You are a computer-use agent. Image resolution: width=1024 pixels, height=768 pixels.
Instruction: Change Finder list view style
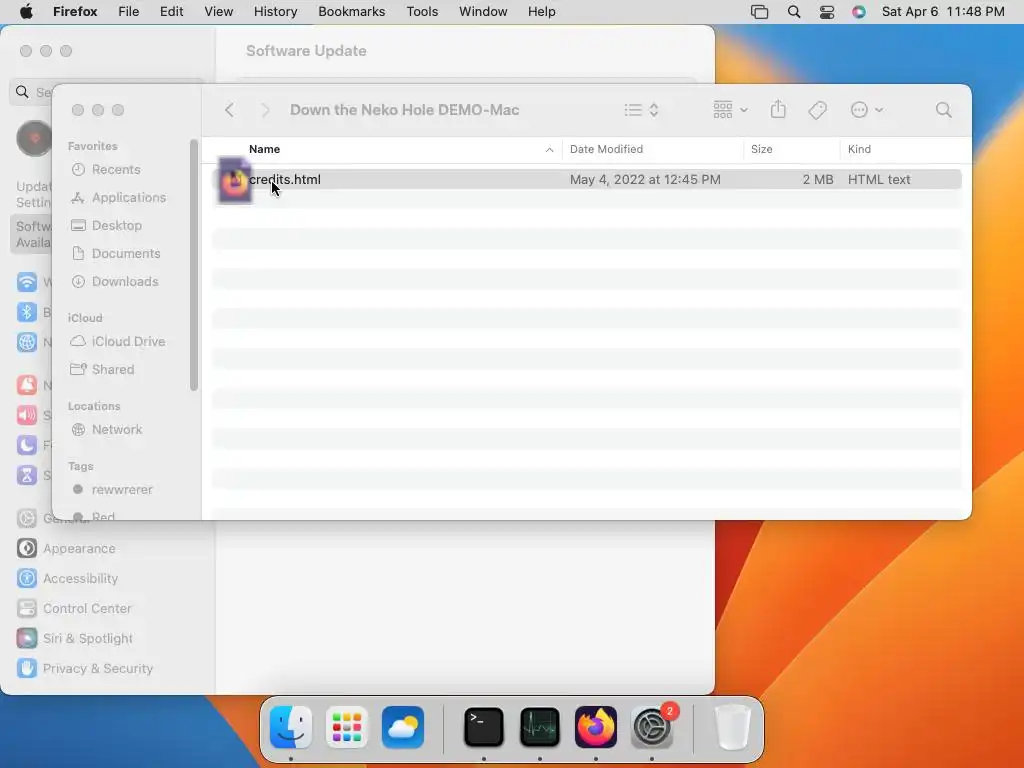[x=641, y=110]
